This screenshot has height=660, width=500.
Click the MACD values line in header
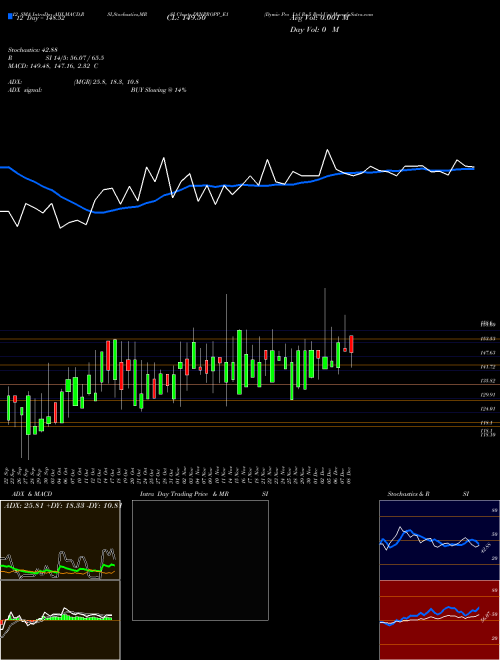click(x=53, y=66)
